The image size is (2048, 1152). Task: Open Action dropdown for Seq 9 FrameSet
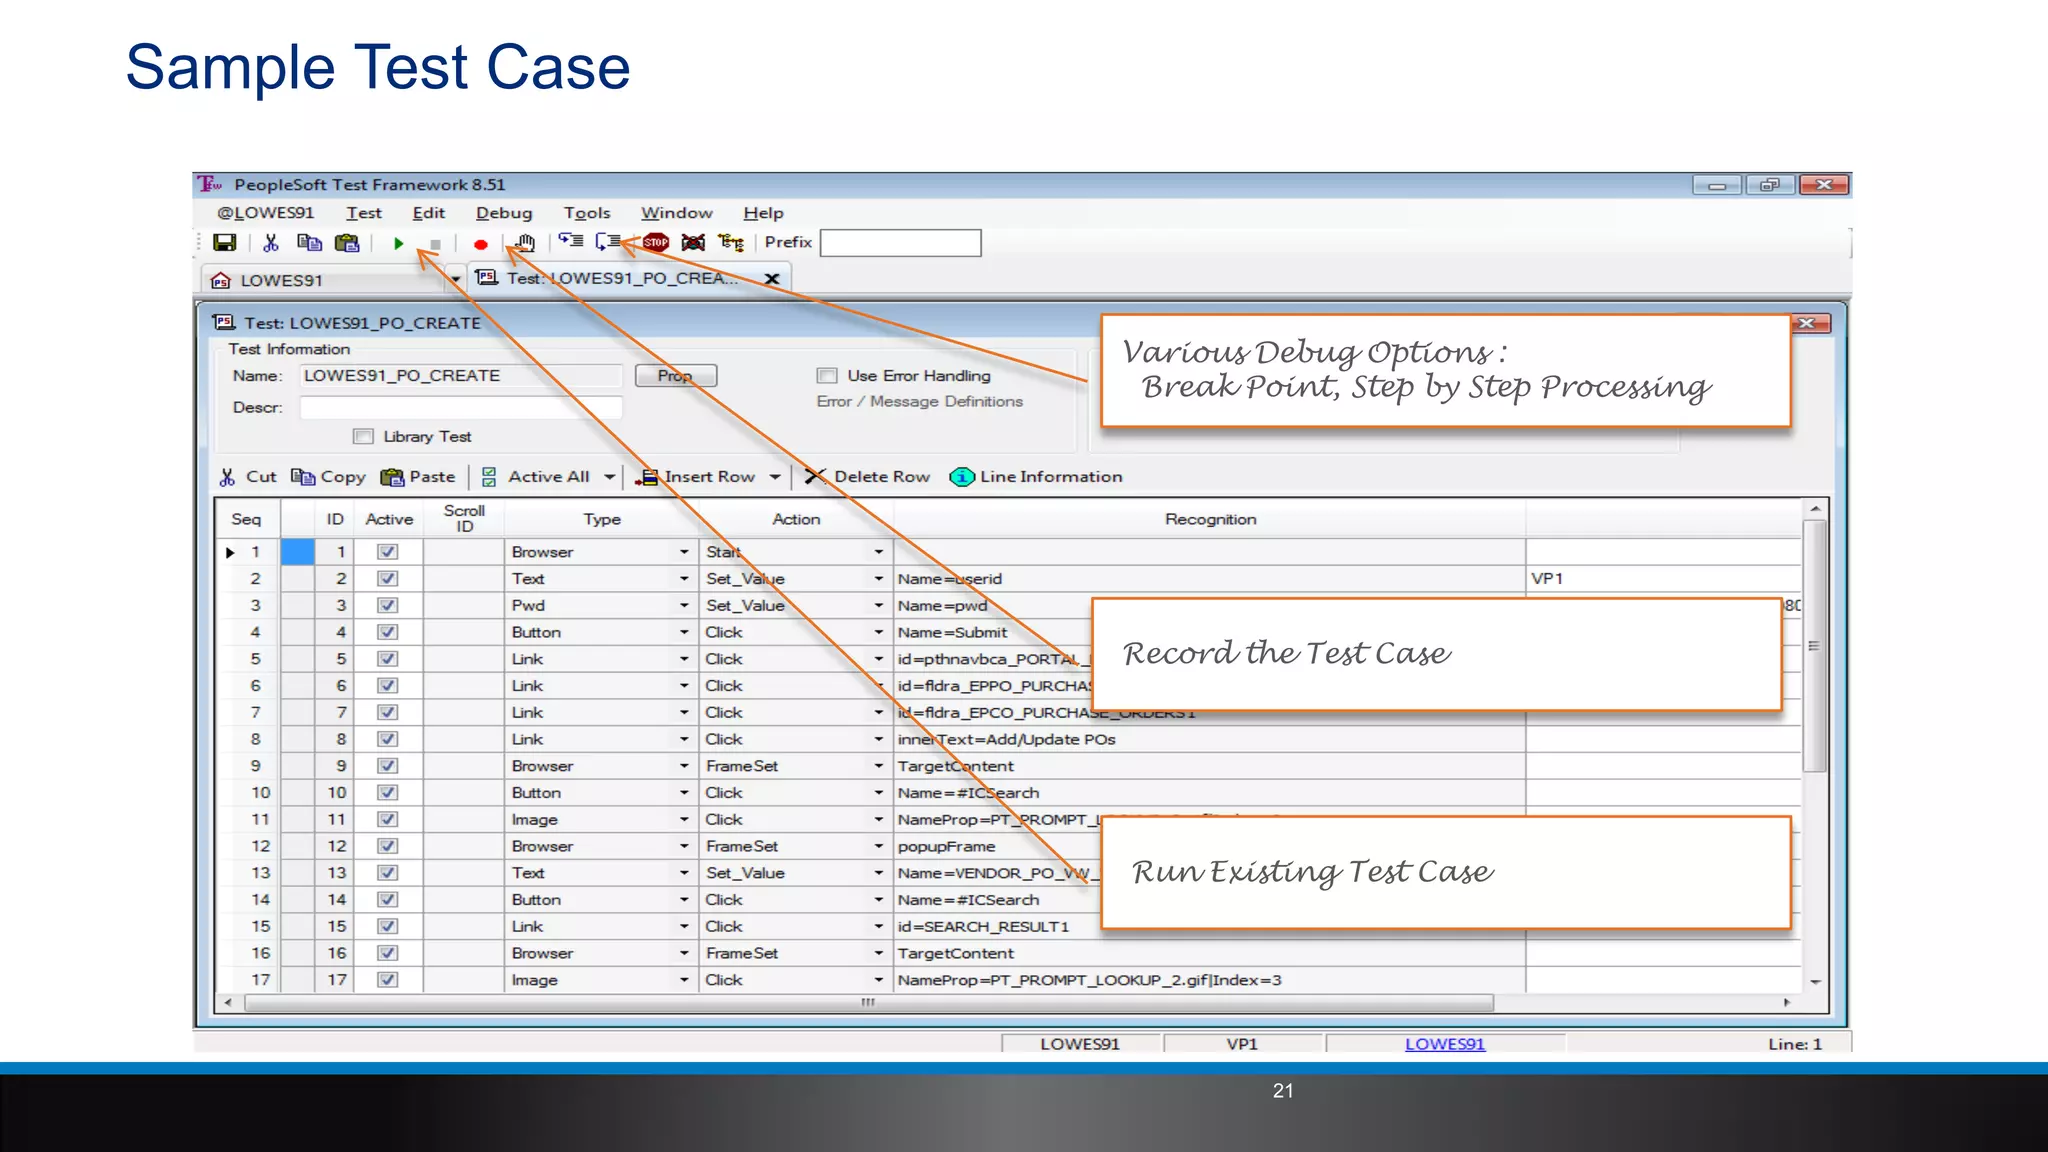pyautogui.click(x=879, y=766)
